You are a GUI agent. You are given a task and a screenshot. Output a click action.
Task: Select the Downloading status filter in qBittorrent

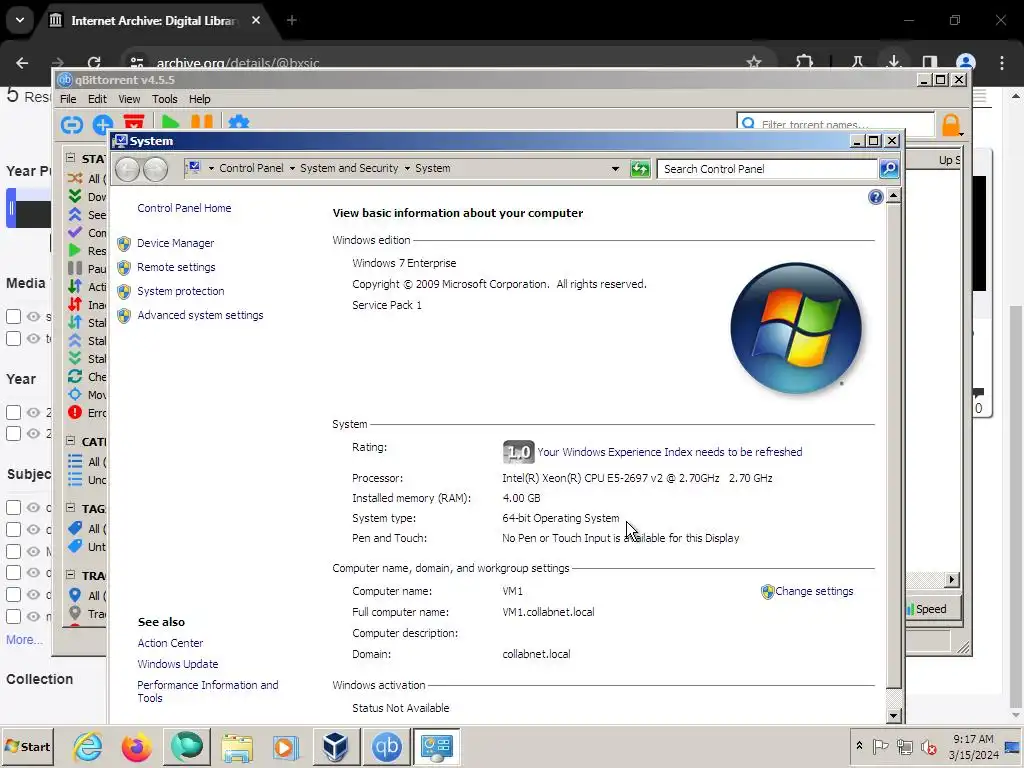click(x=87, y=197)
